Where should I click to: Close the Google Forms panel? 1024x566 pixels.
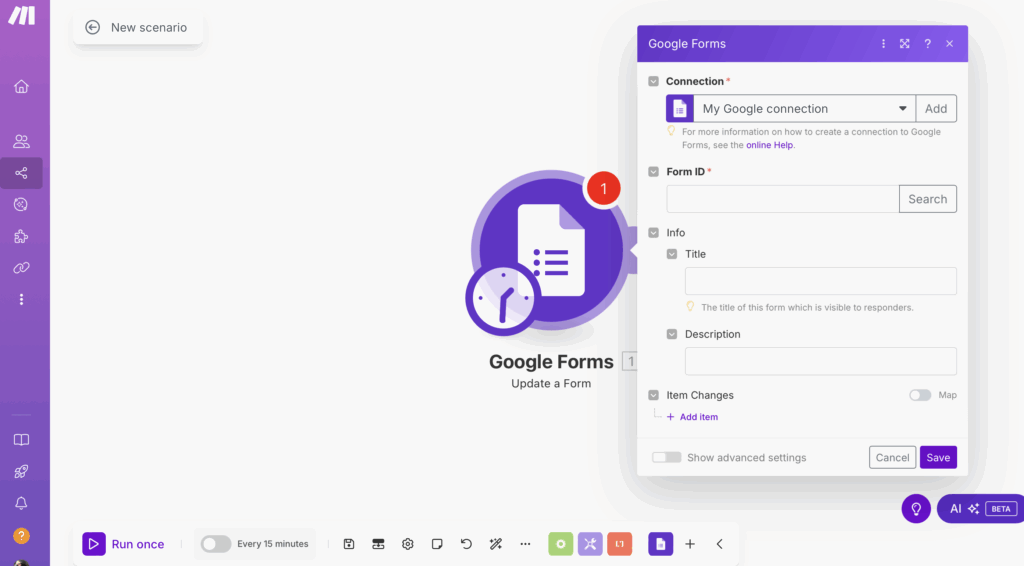pyautogui.click(x=950, y=44)
